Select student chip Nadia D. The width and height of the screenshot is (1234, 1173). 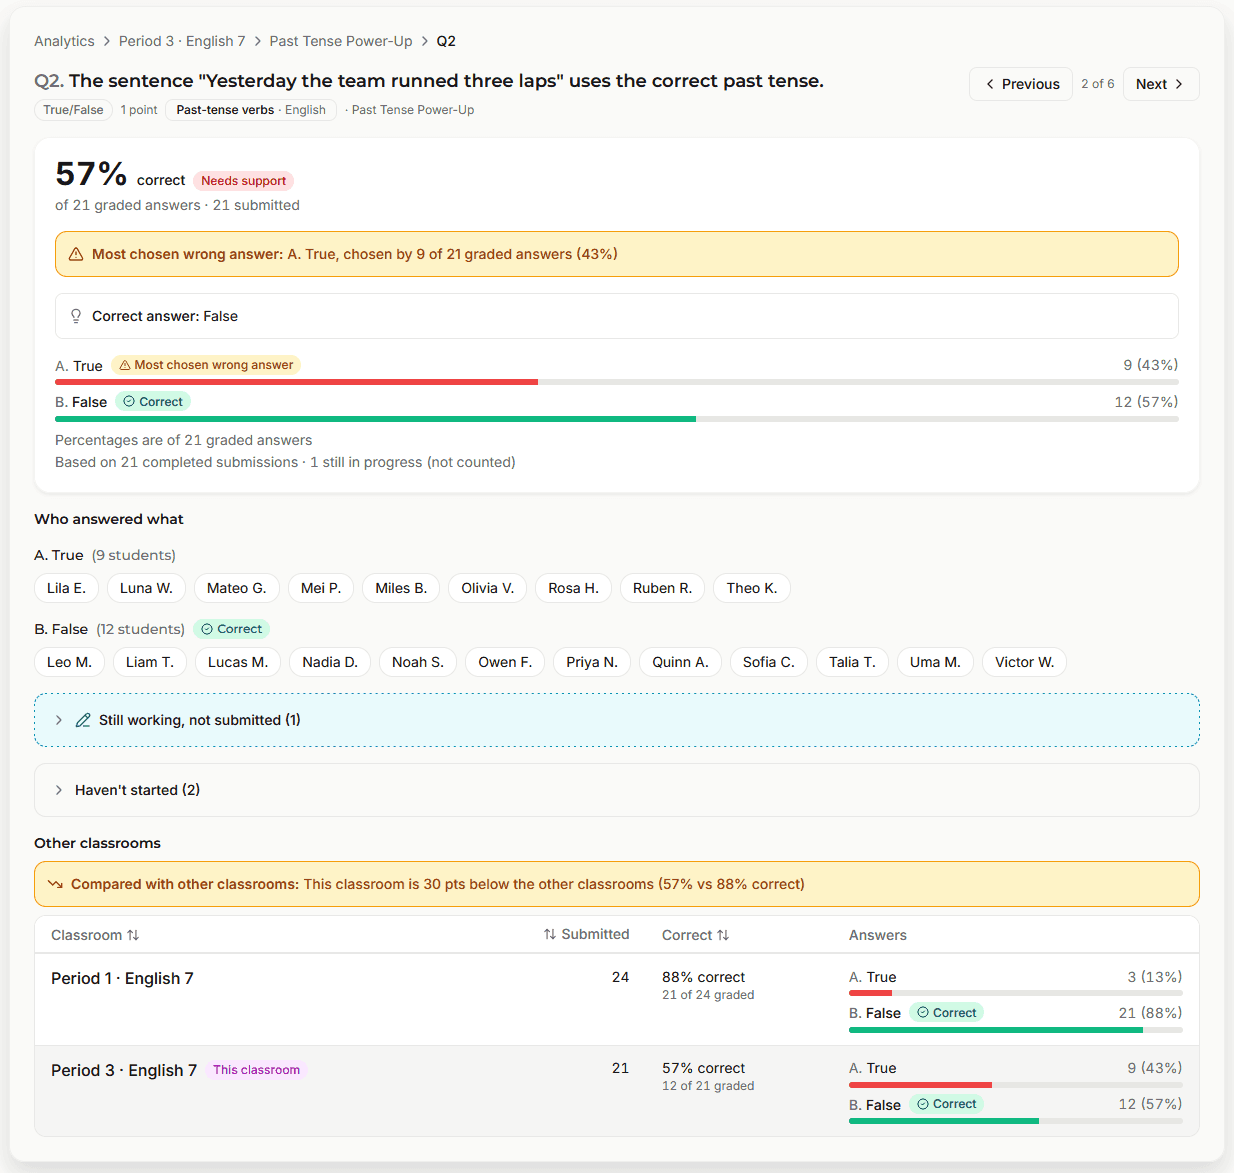pyautogui.click(x=330, y=662)
